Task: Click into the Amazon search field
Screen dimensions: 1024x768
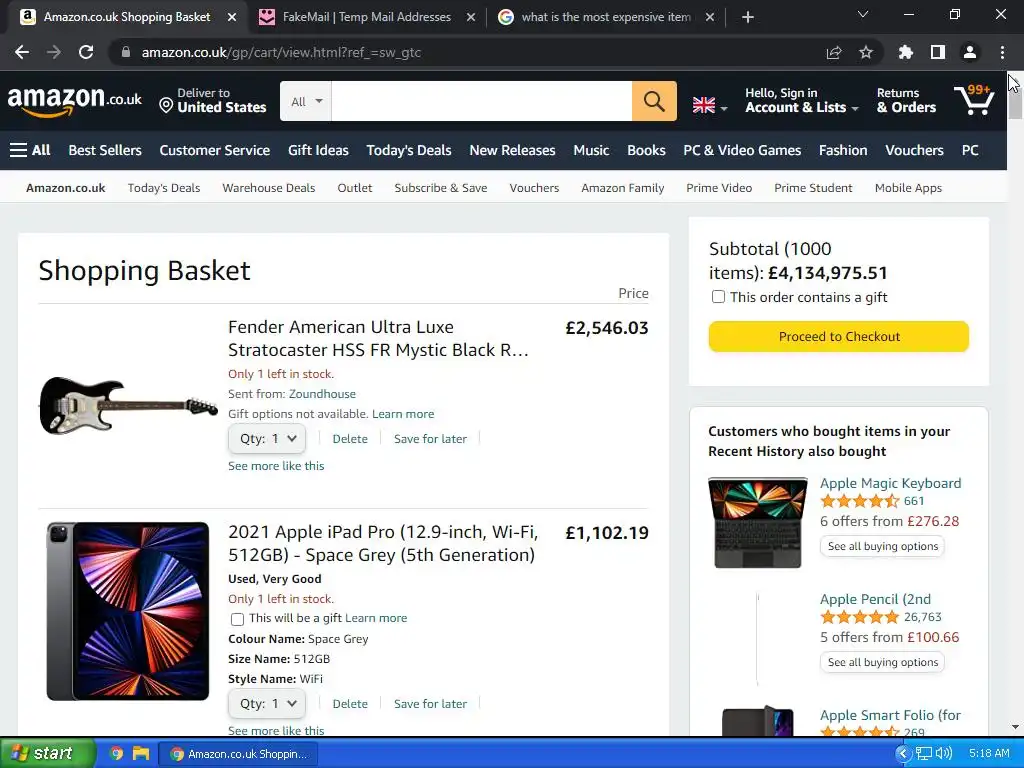Action: [481, 101]
